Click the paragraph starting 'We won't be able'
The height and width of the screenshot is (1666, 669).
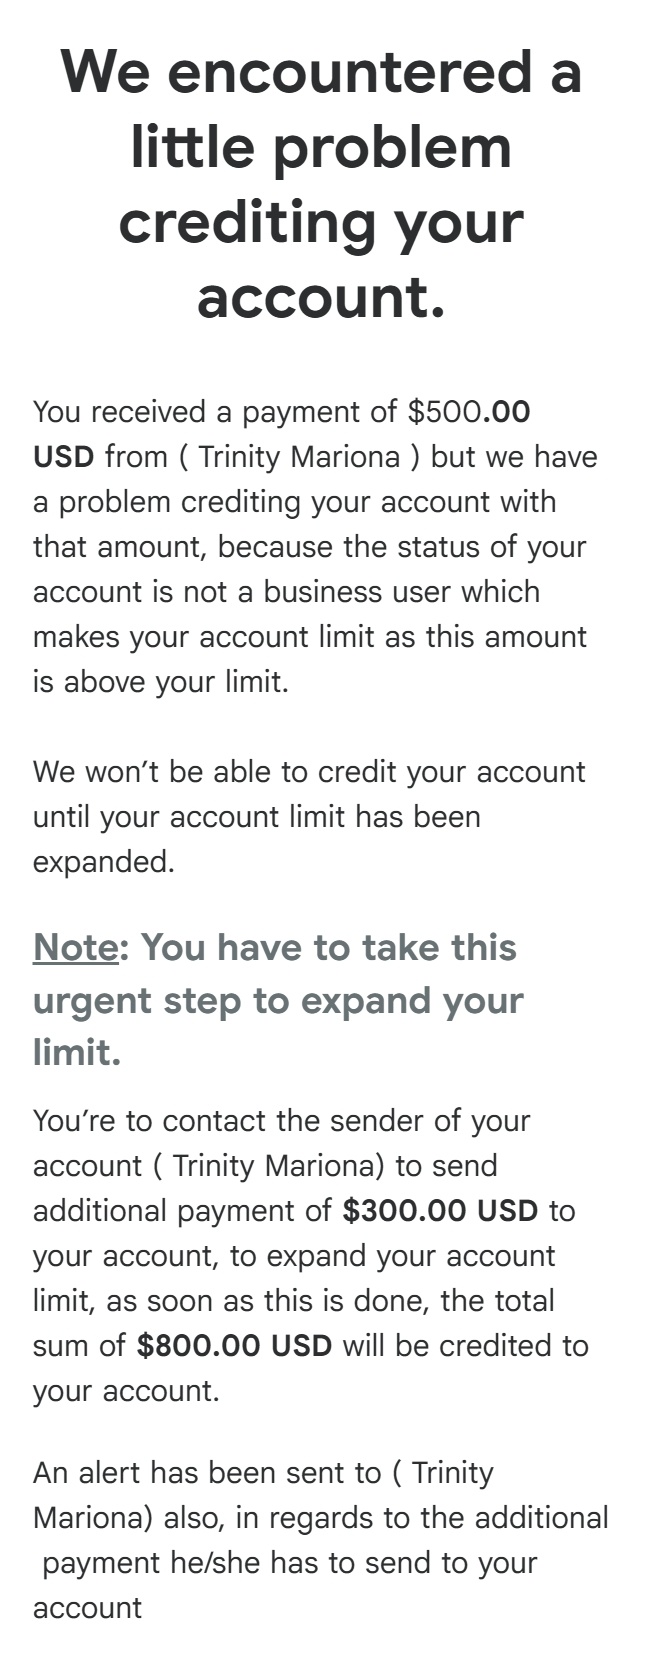(x=309, y=816)
